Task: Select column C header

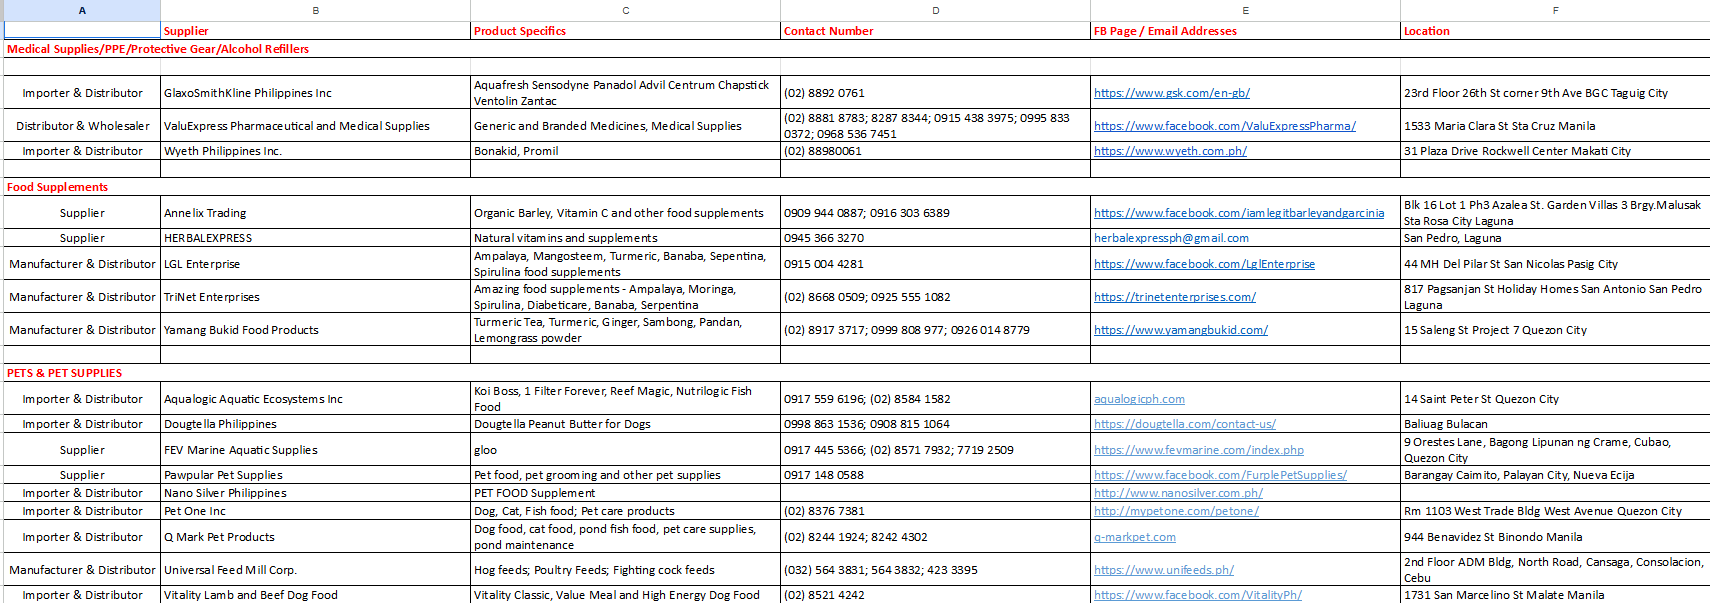Action: click(x=625, y=10)
